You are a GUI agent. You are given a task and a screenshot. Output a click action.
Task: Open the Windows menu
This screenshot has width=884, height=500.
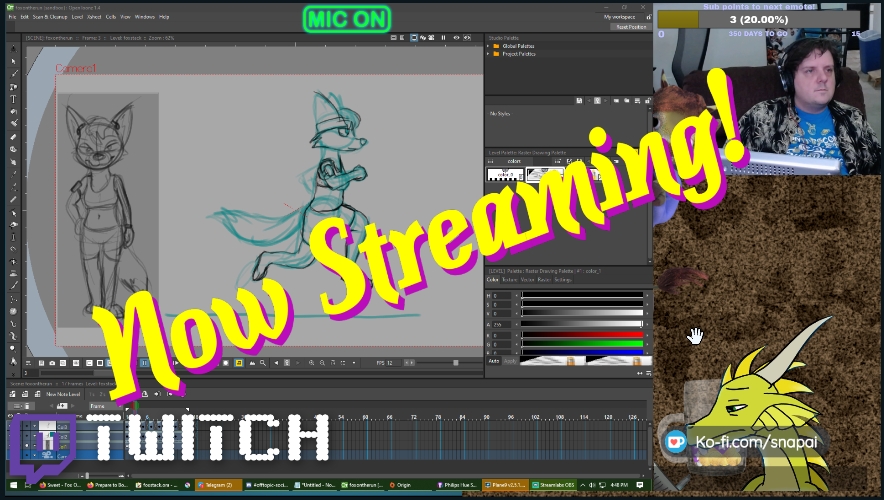(145, 17)
